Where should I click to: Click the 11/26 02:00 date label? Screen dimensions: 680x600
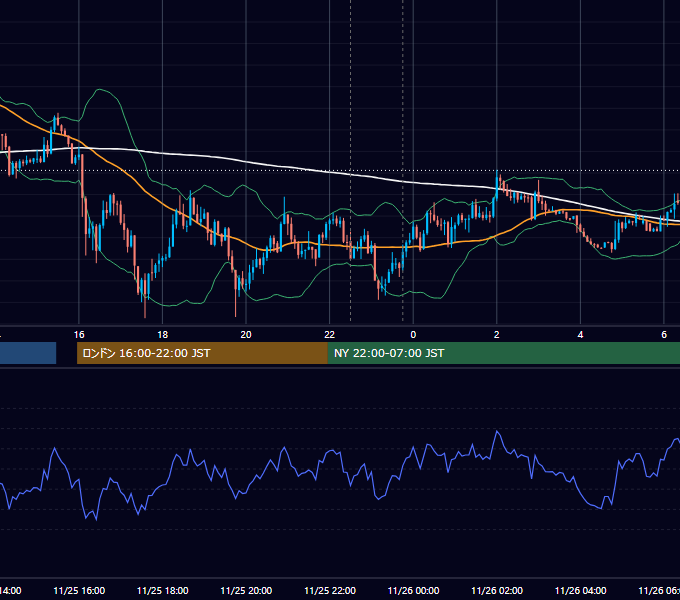click(x=497, y=590)
